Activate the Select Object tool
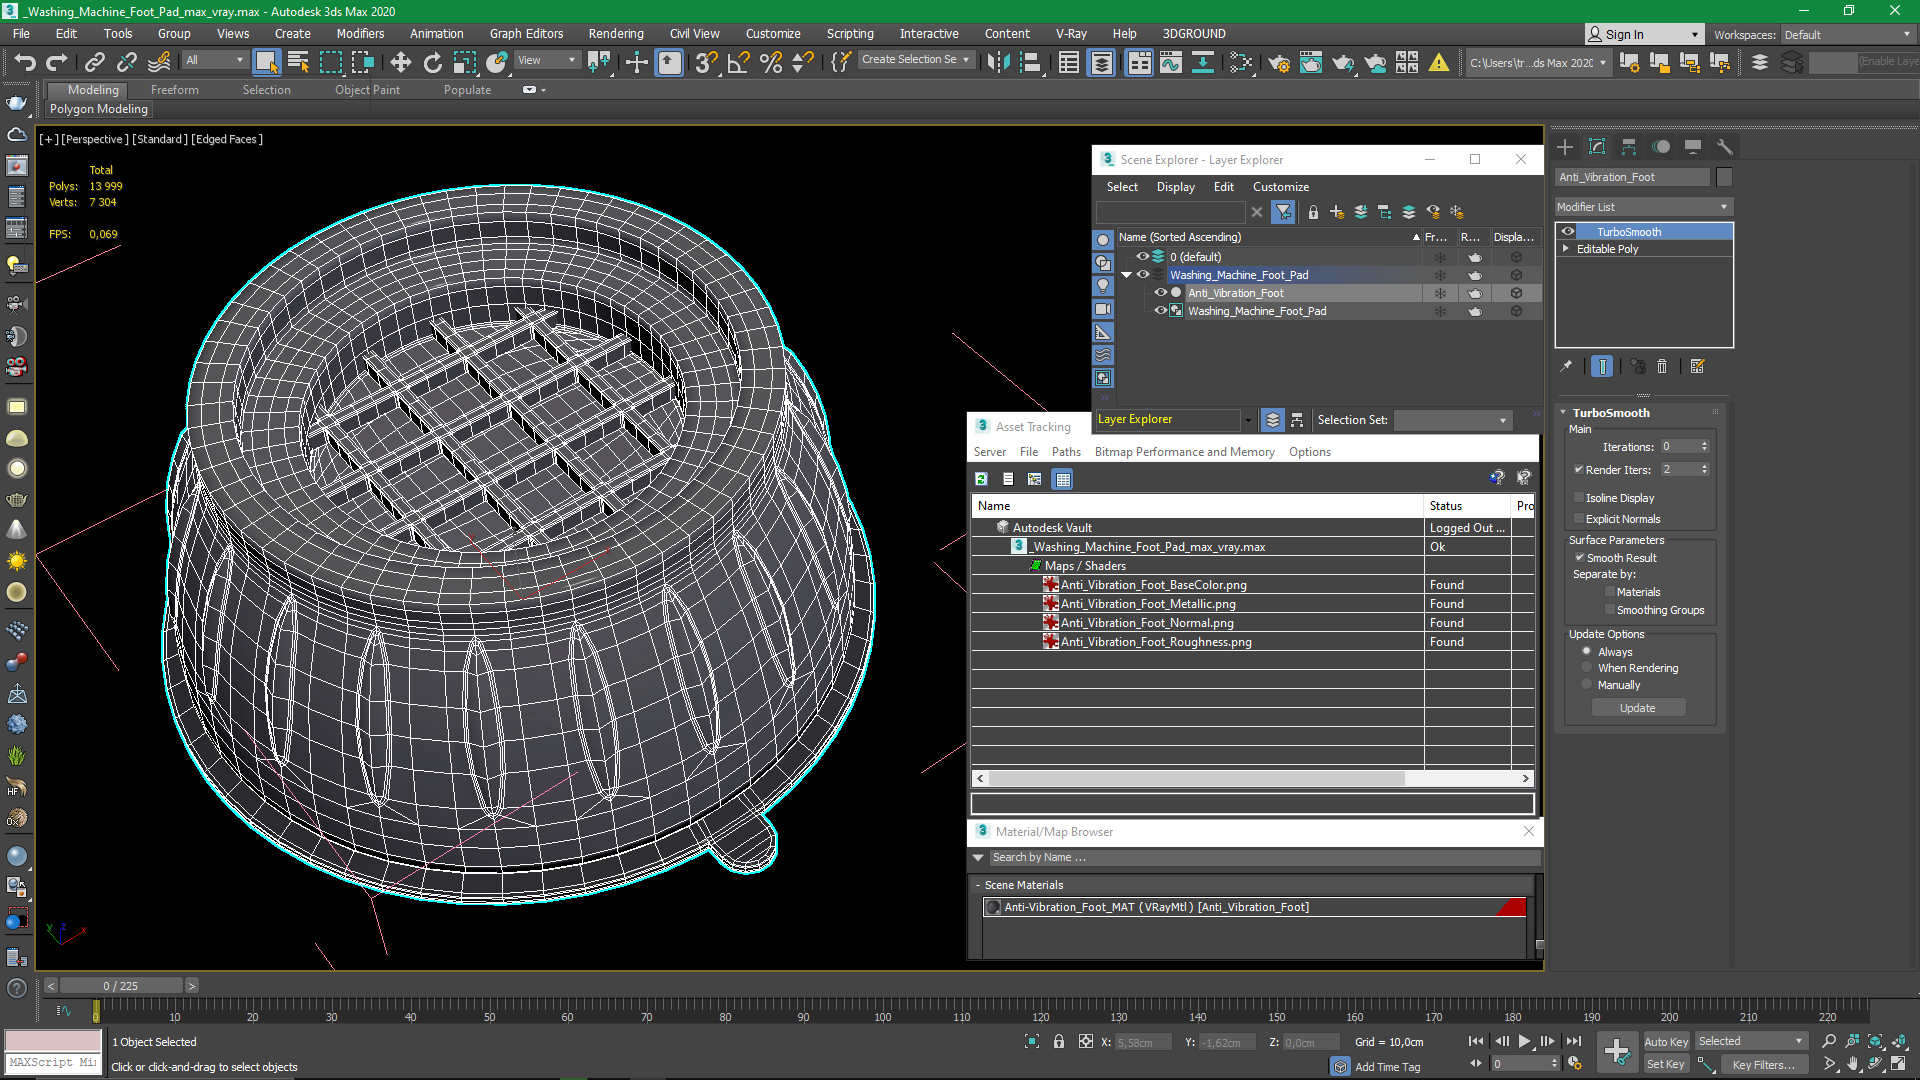The height and width of the screenshot is (1080, 1920). tap(266, 63)
